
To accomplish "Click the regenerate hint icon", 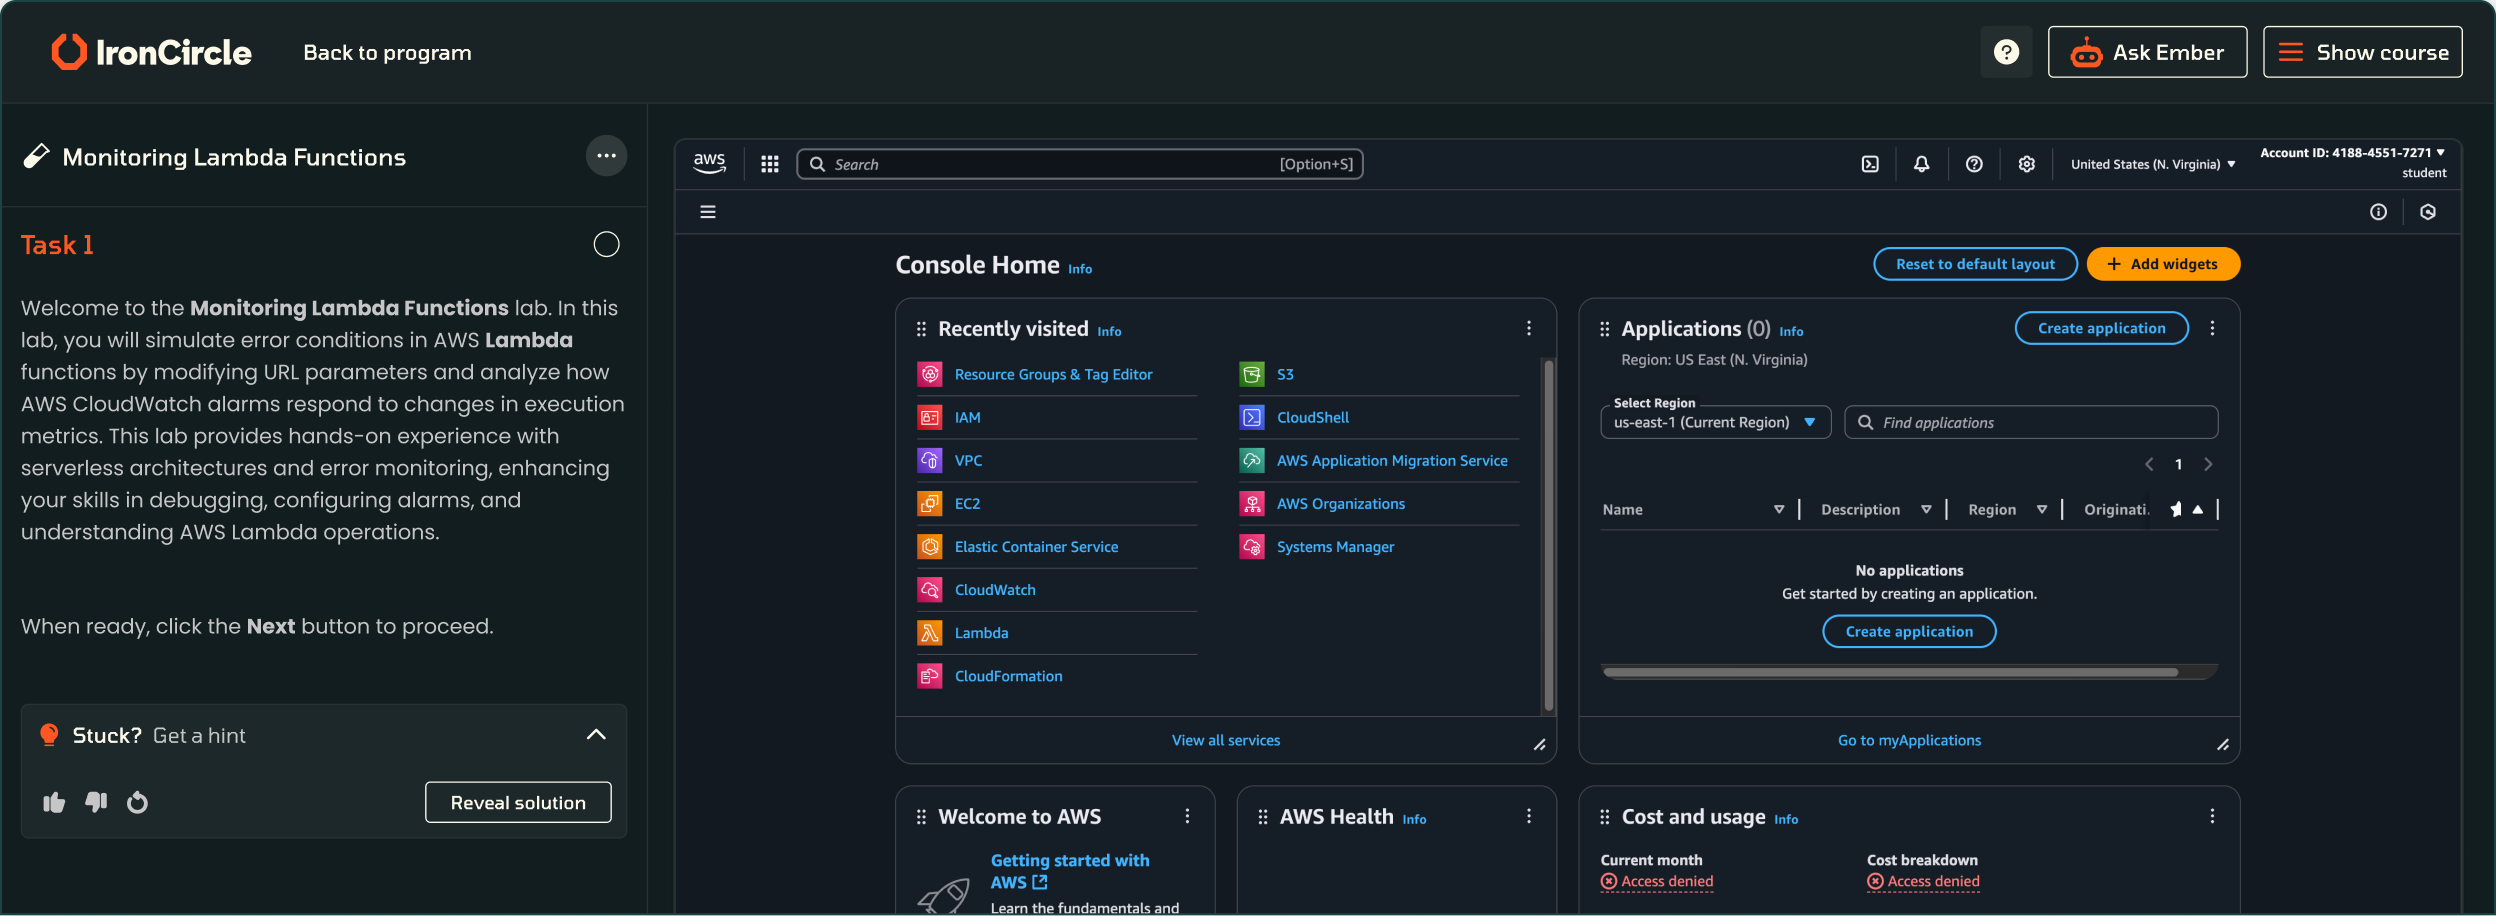I will click(138, 802).
